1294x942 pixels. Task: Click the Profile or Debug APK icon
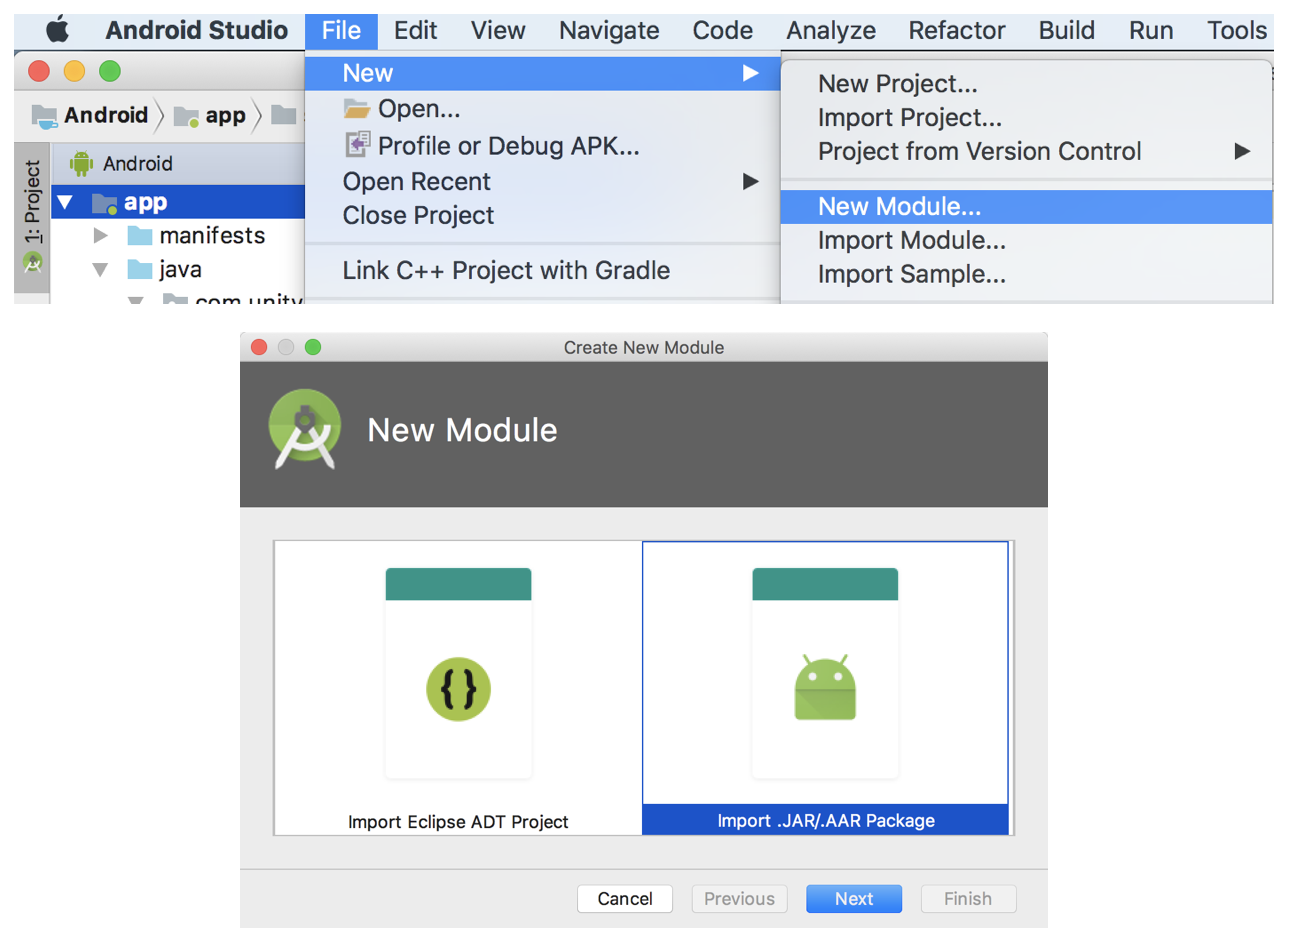(357, 145)
